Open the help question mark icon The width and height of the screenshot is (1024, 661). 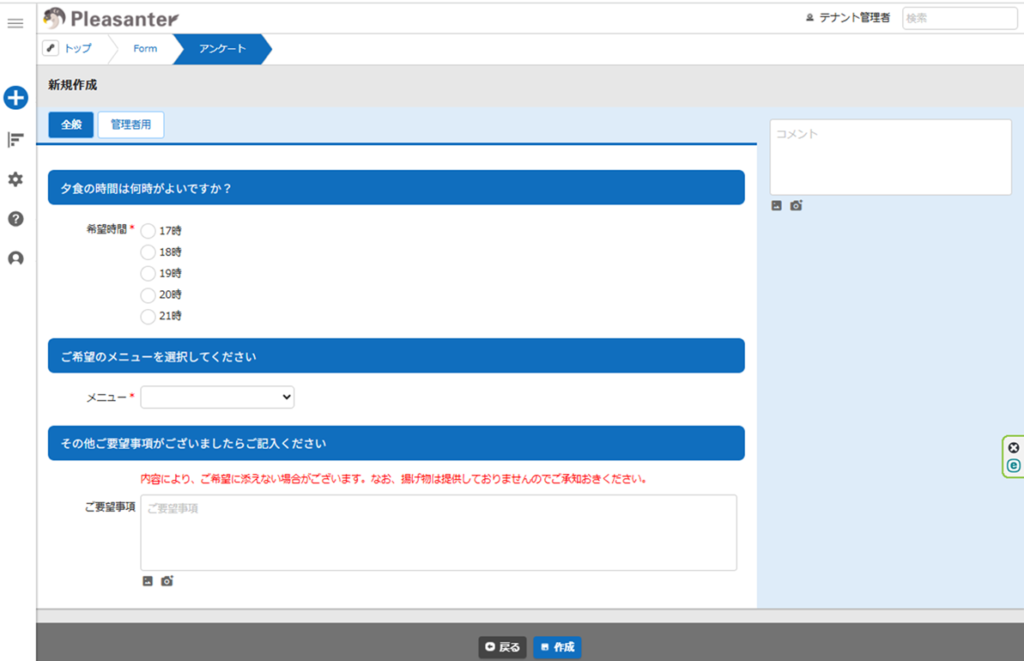pyautogui.click(x=15, y=219)
